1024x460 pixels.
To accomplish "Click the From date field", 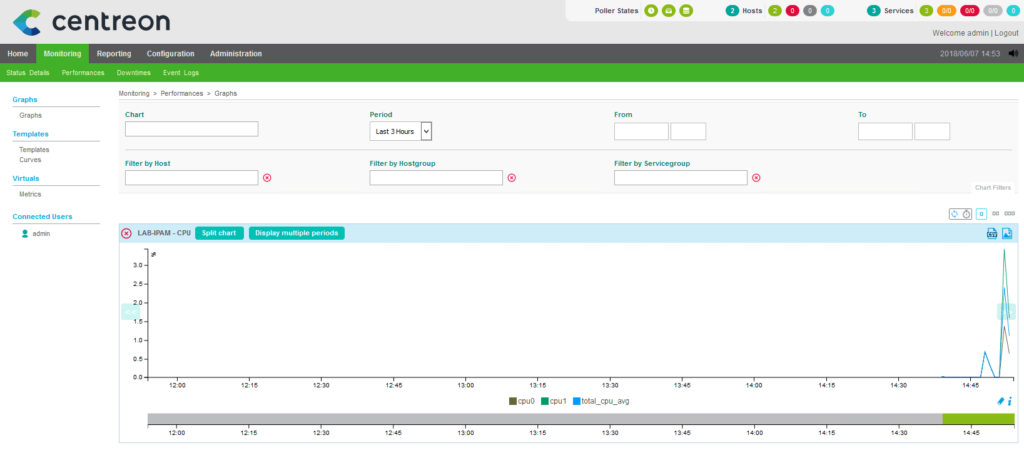I will tap(641, 131).
